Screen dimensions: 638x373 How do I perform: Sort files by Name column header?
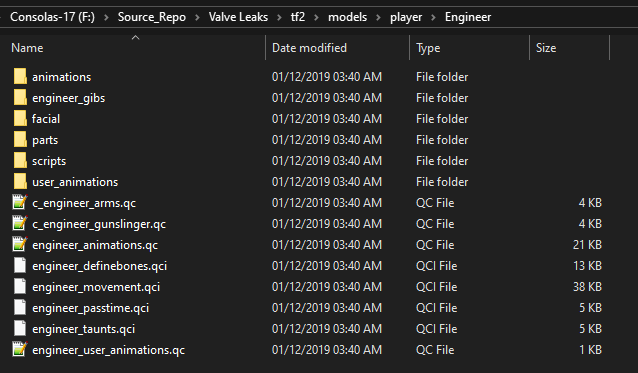(27, 48)
